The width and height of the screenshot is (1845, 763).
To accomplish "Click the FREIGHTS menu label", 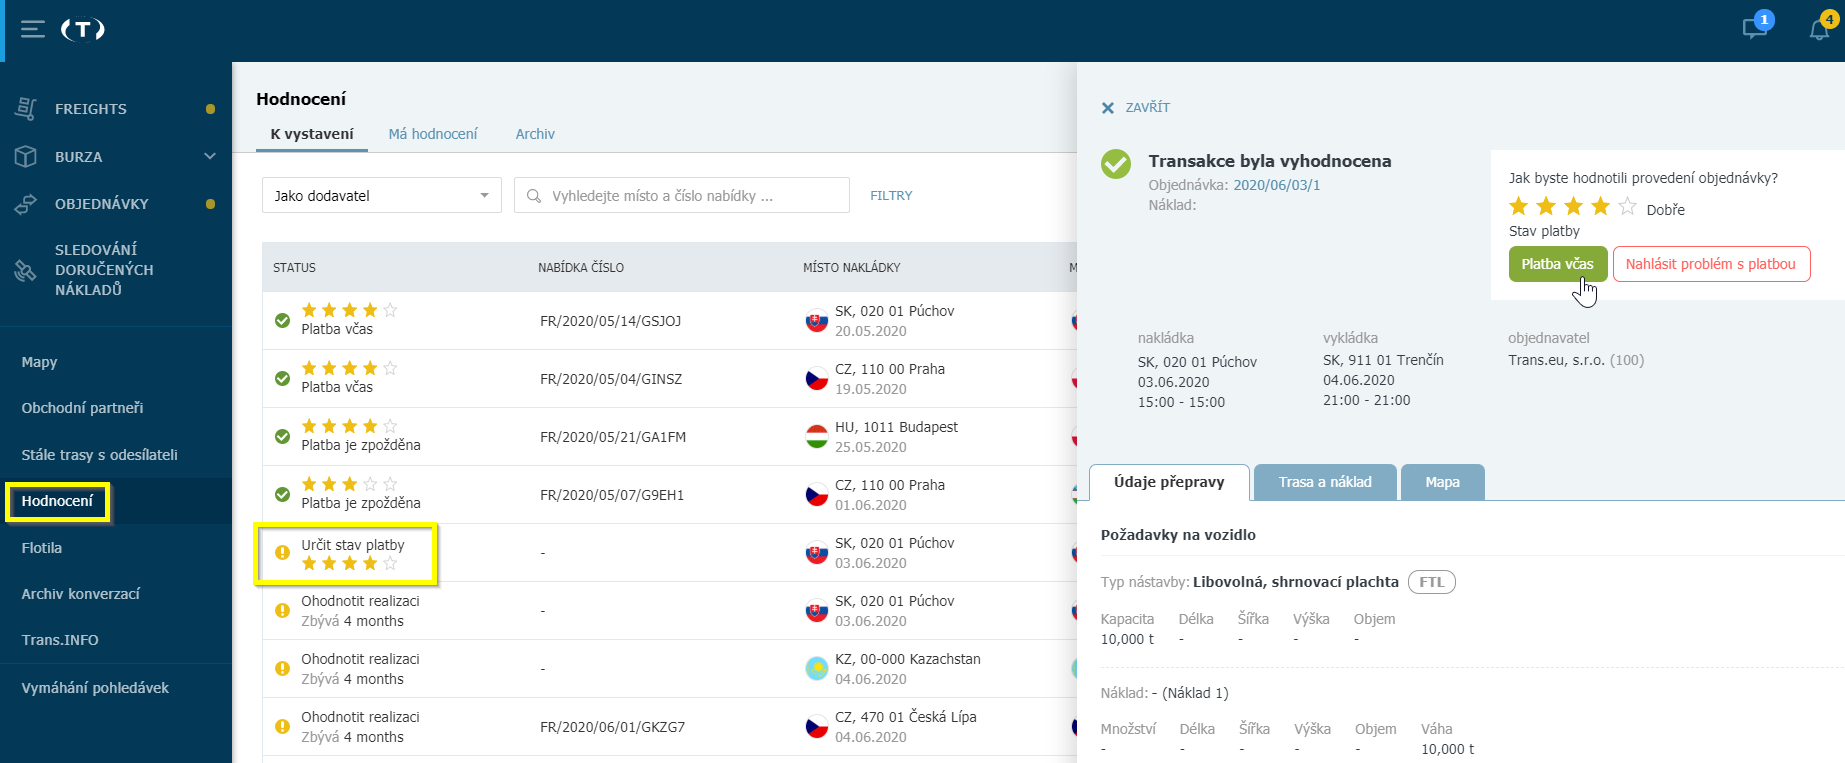I will [x=91, y=109].
